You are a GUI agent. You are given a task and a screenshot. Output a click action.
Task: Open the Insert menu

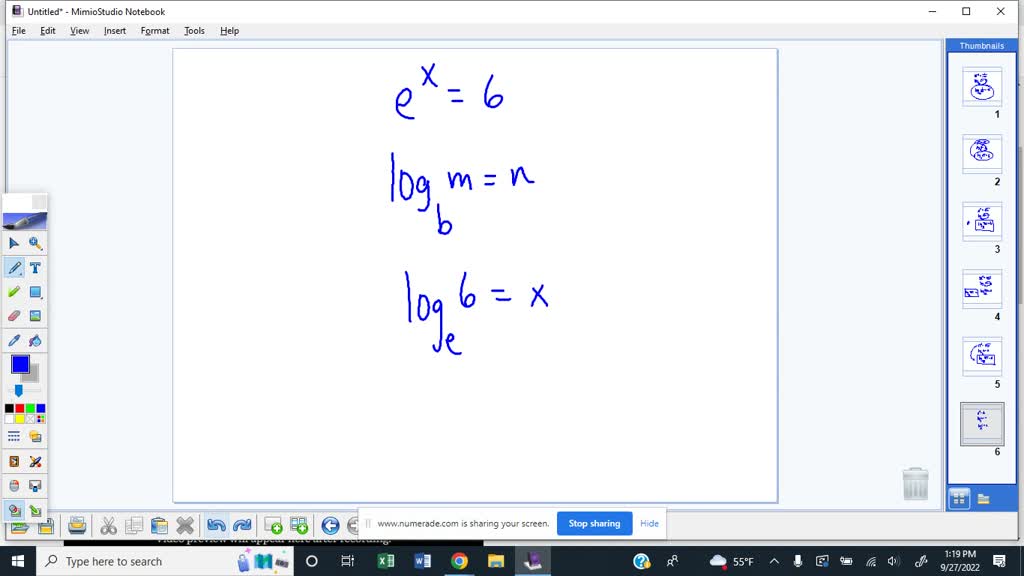pyautogui.click(x=114, y=30)
